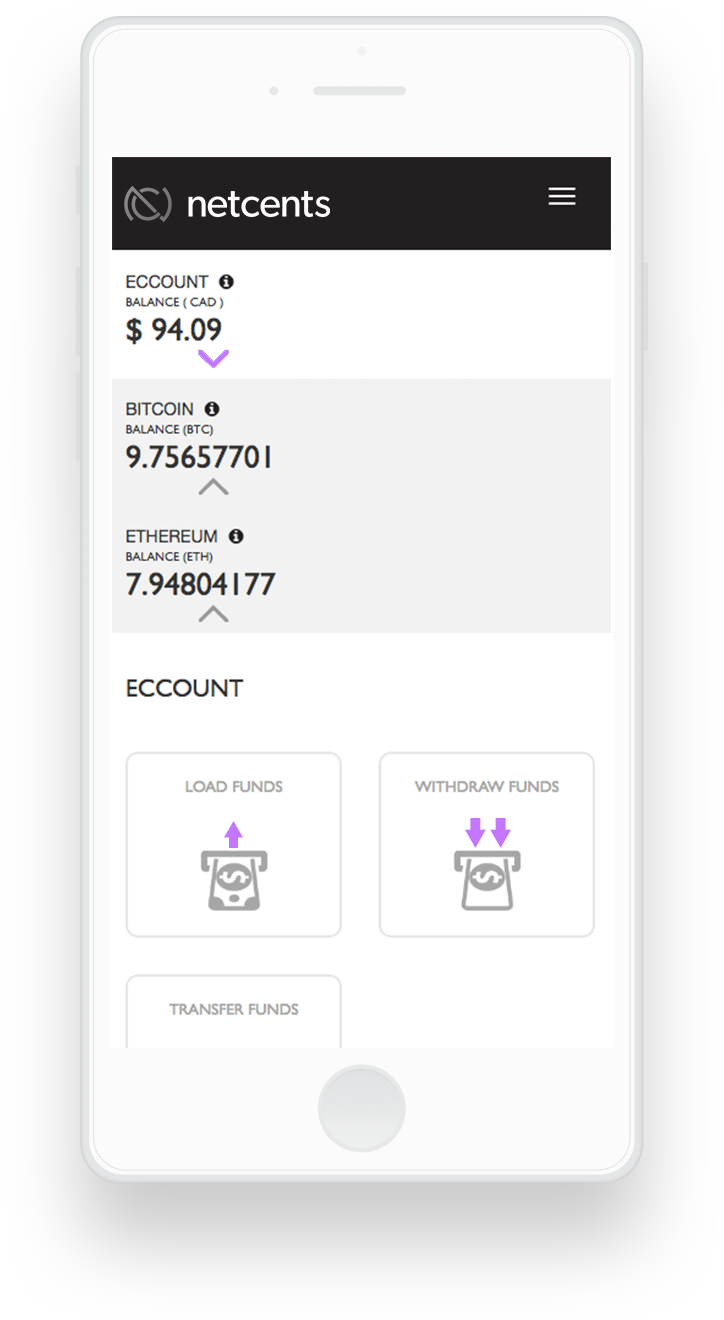Open the Withdraw Funds card
Image resolution: width=724 pixels, height=1320 pixels.
(487, 845)
